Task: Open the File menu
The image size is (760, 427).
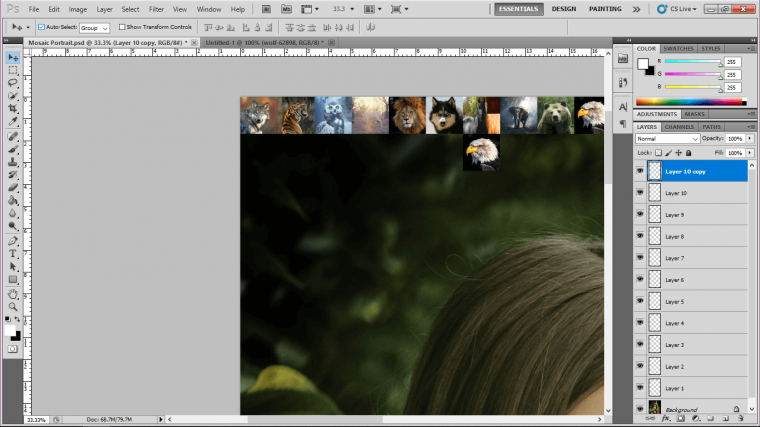Action: coord(34,9)
